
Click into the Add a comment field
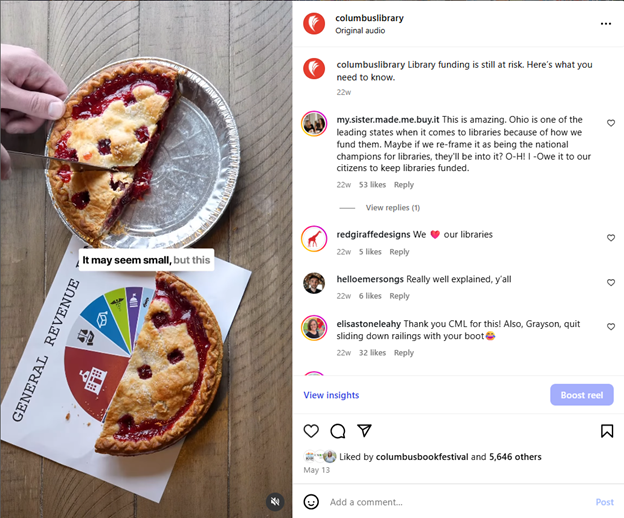coord(458,502)
